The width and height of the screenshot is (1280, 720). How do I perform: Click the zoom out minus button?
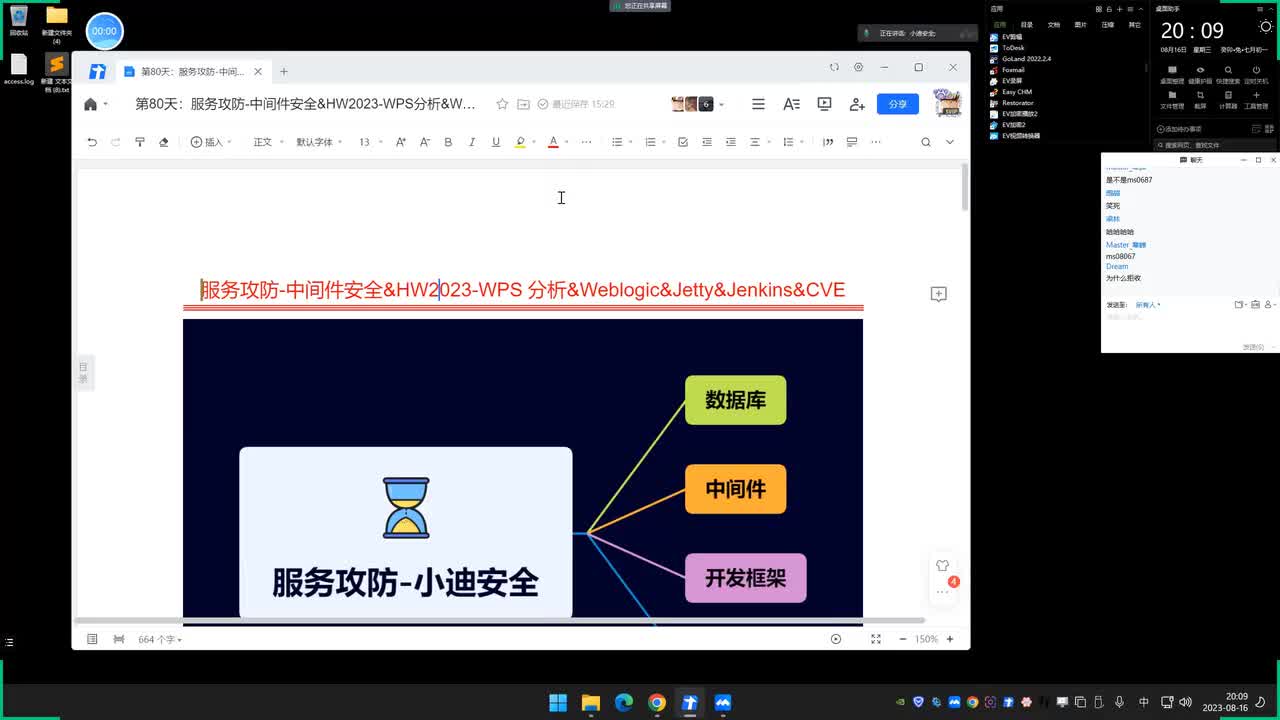[x=903, y=639]
